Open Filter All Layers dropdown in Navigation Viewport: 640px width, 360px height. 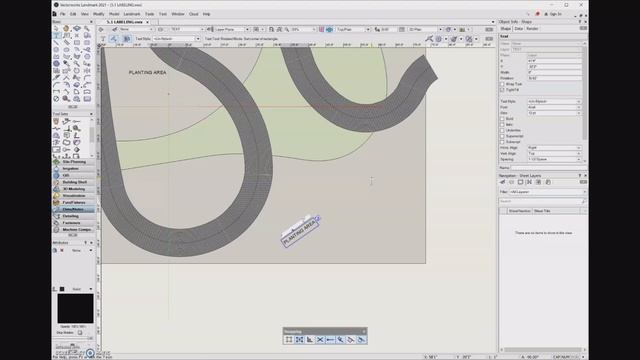(547, 192)
